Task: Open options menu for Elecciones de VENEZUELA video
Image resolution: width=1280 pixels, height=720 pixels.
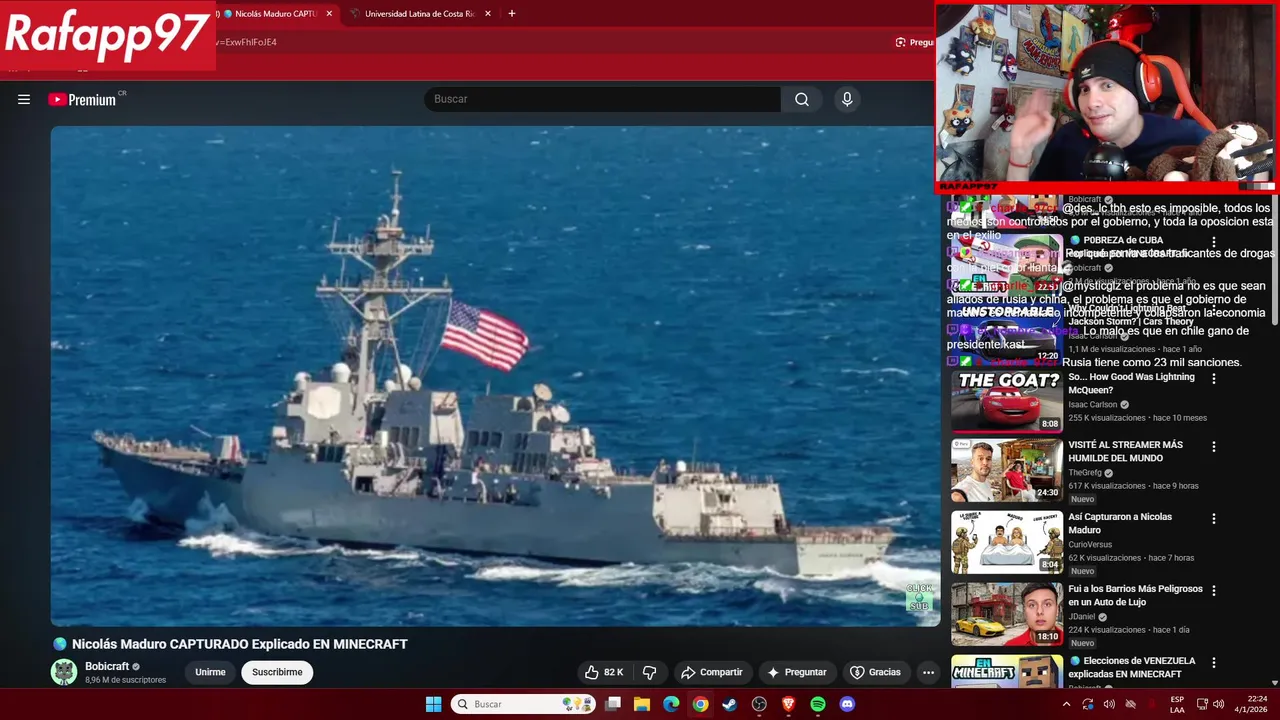Action: pos(1214,663)
